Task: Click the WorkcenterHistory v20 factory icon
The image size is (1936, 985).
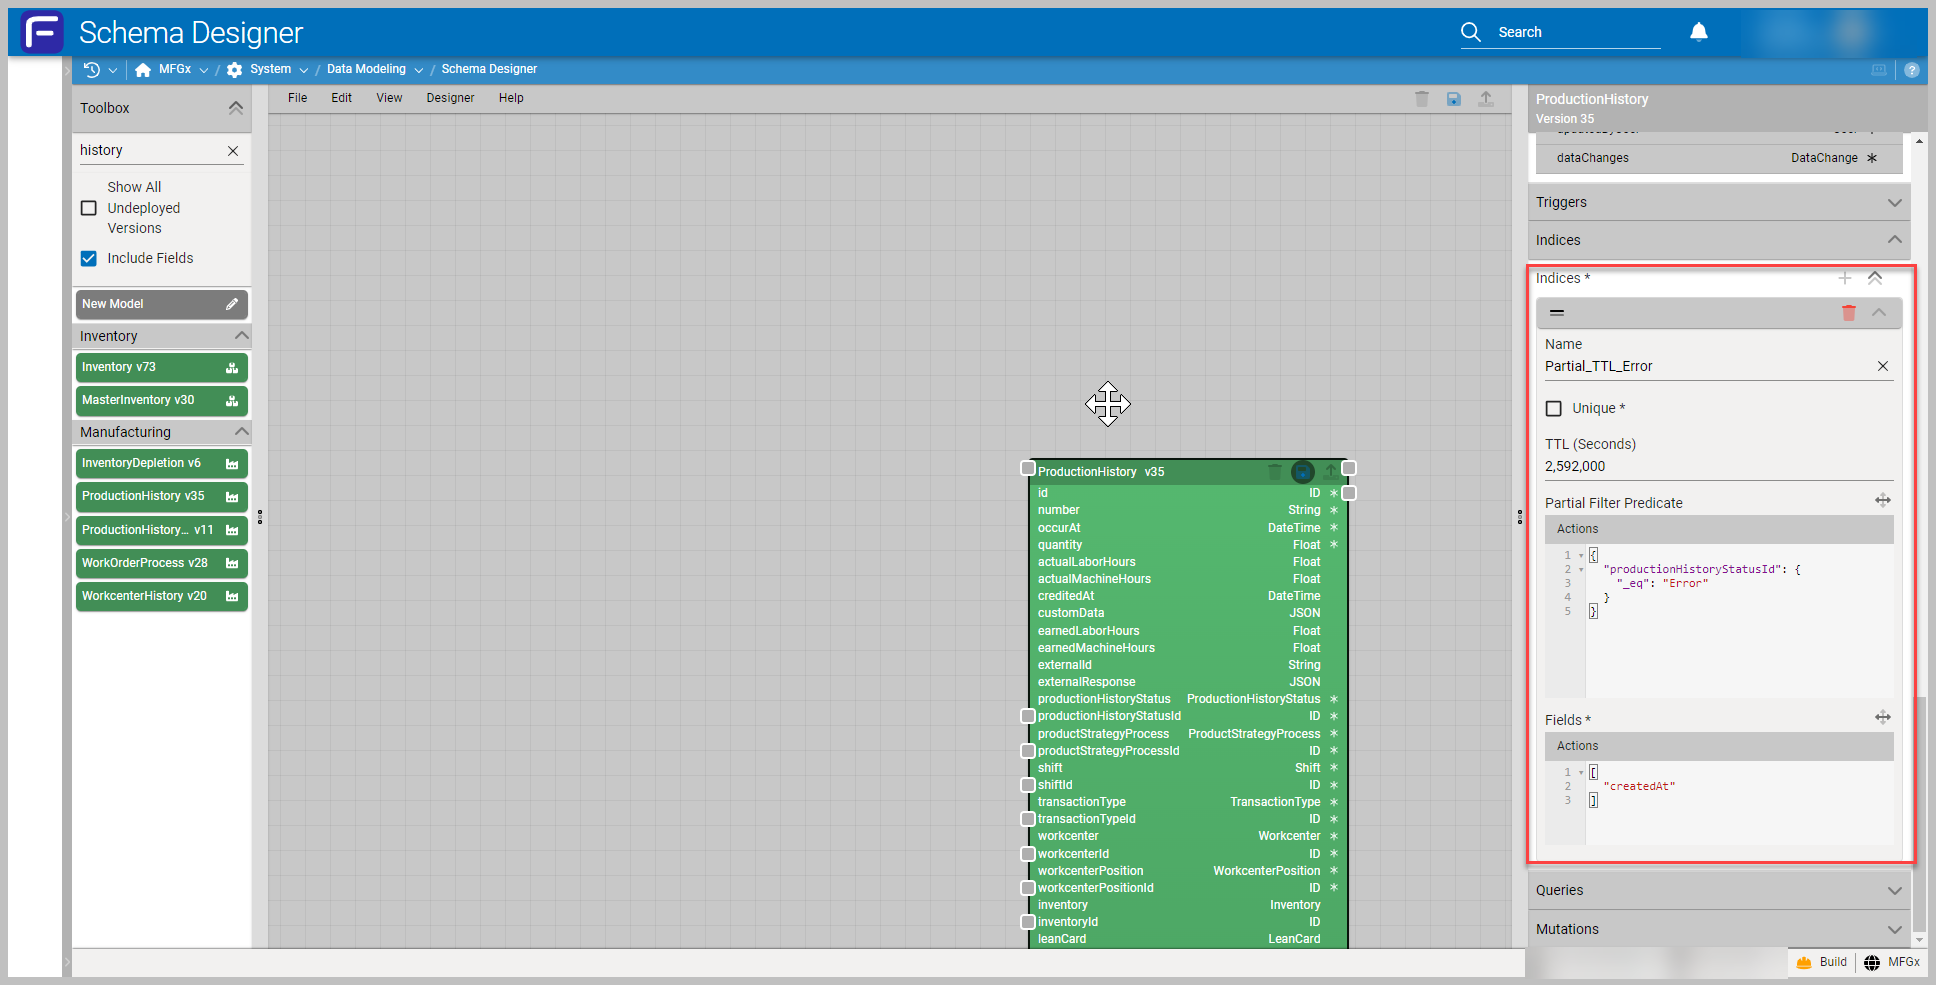Action: pos(232,596)
